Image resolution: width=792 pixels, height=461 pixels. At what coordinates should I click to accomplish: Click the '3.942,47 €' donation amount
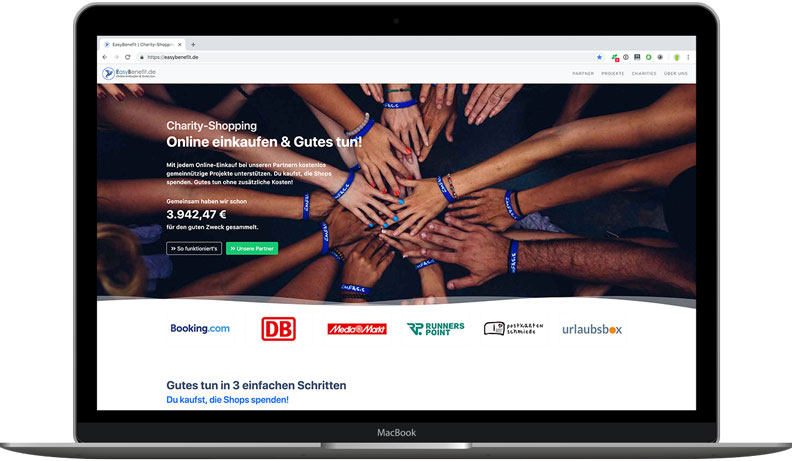pyautogui.click(x=196, y=214)
